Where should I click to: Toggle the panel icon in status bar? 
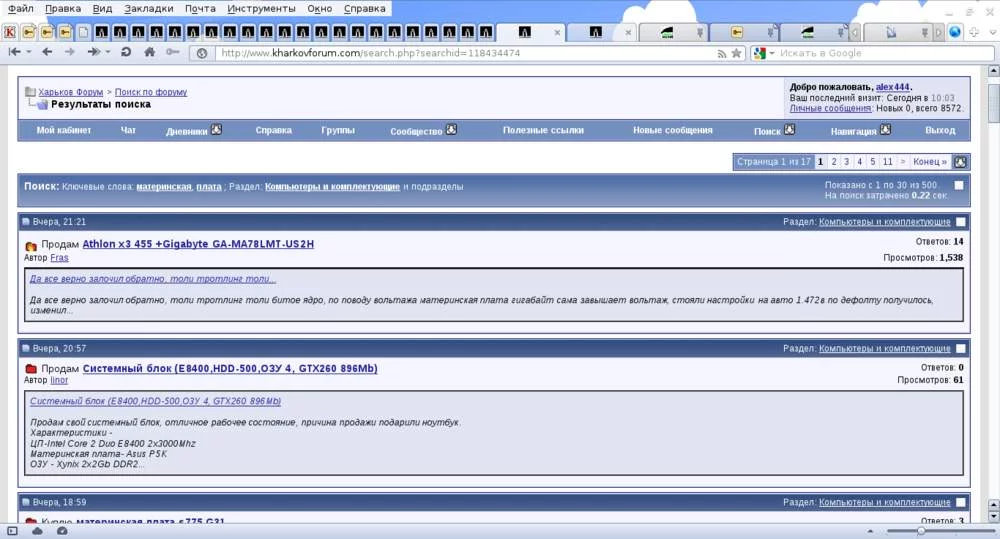(x=13, y=531)
